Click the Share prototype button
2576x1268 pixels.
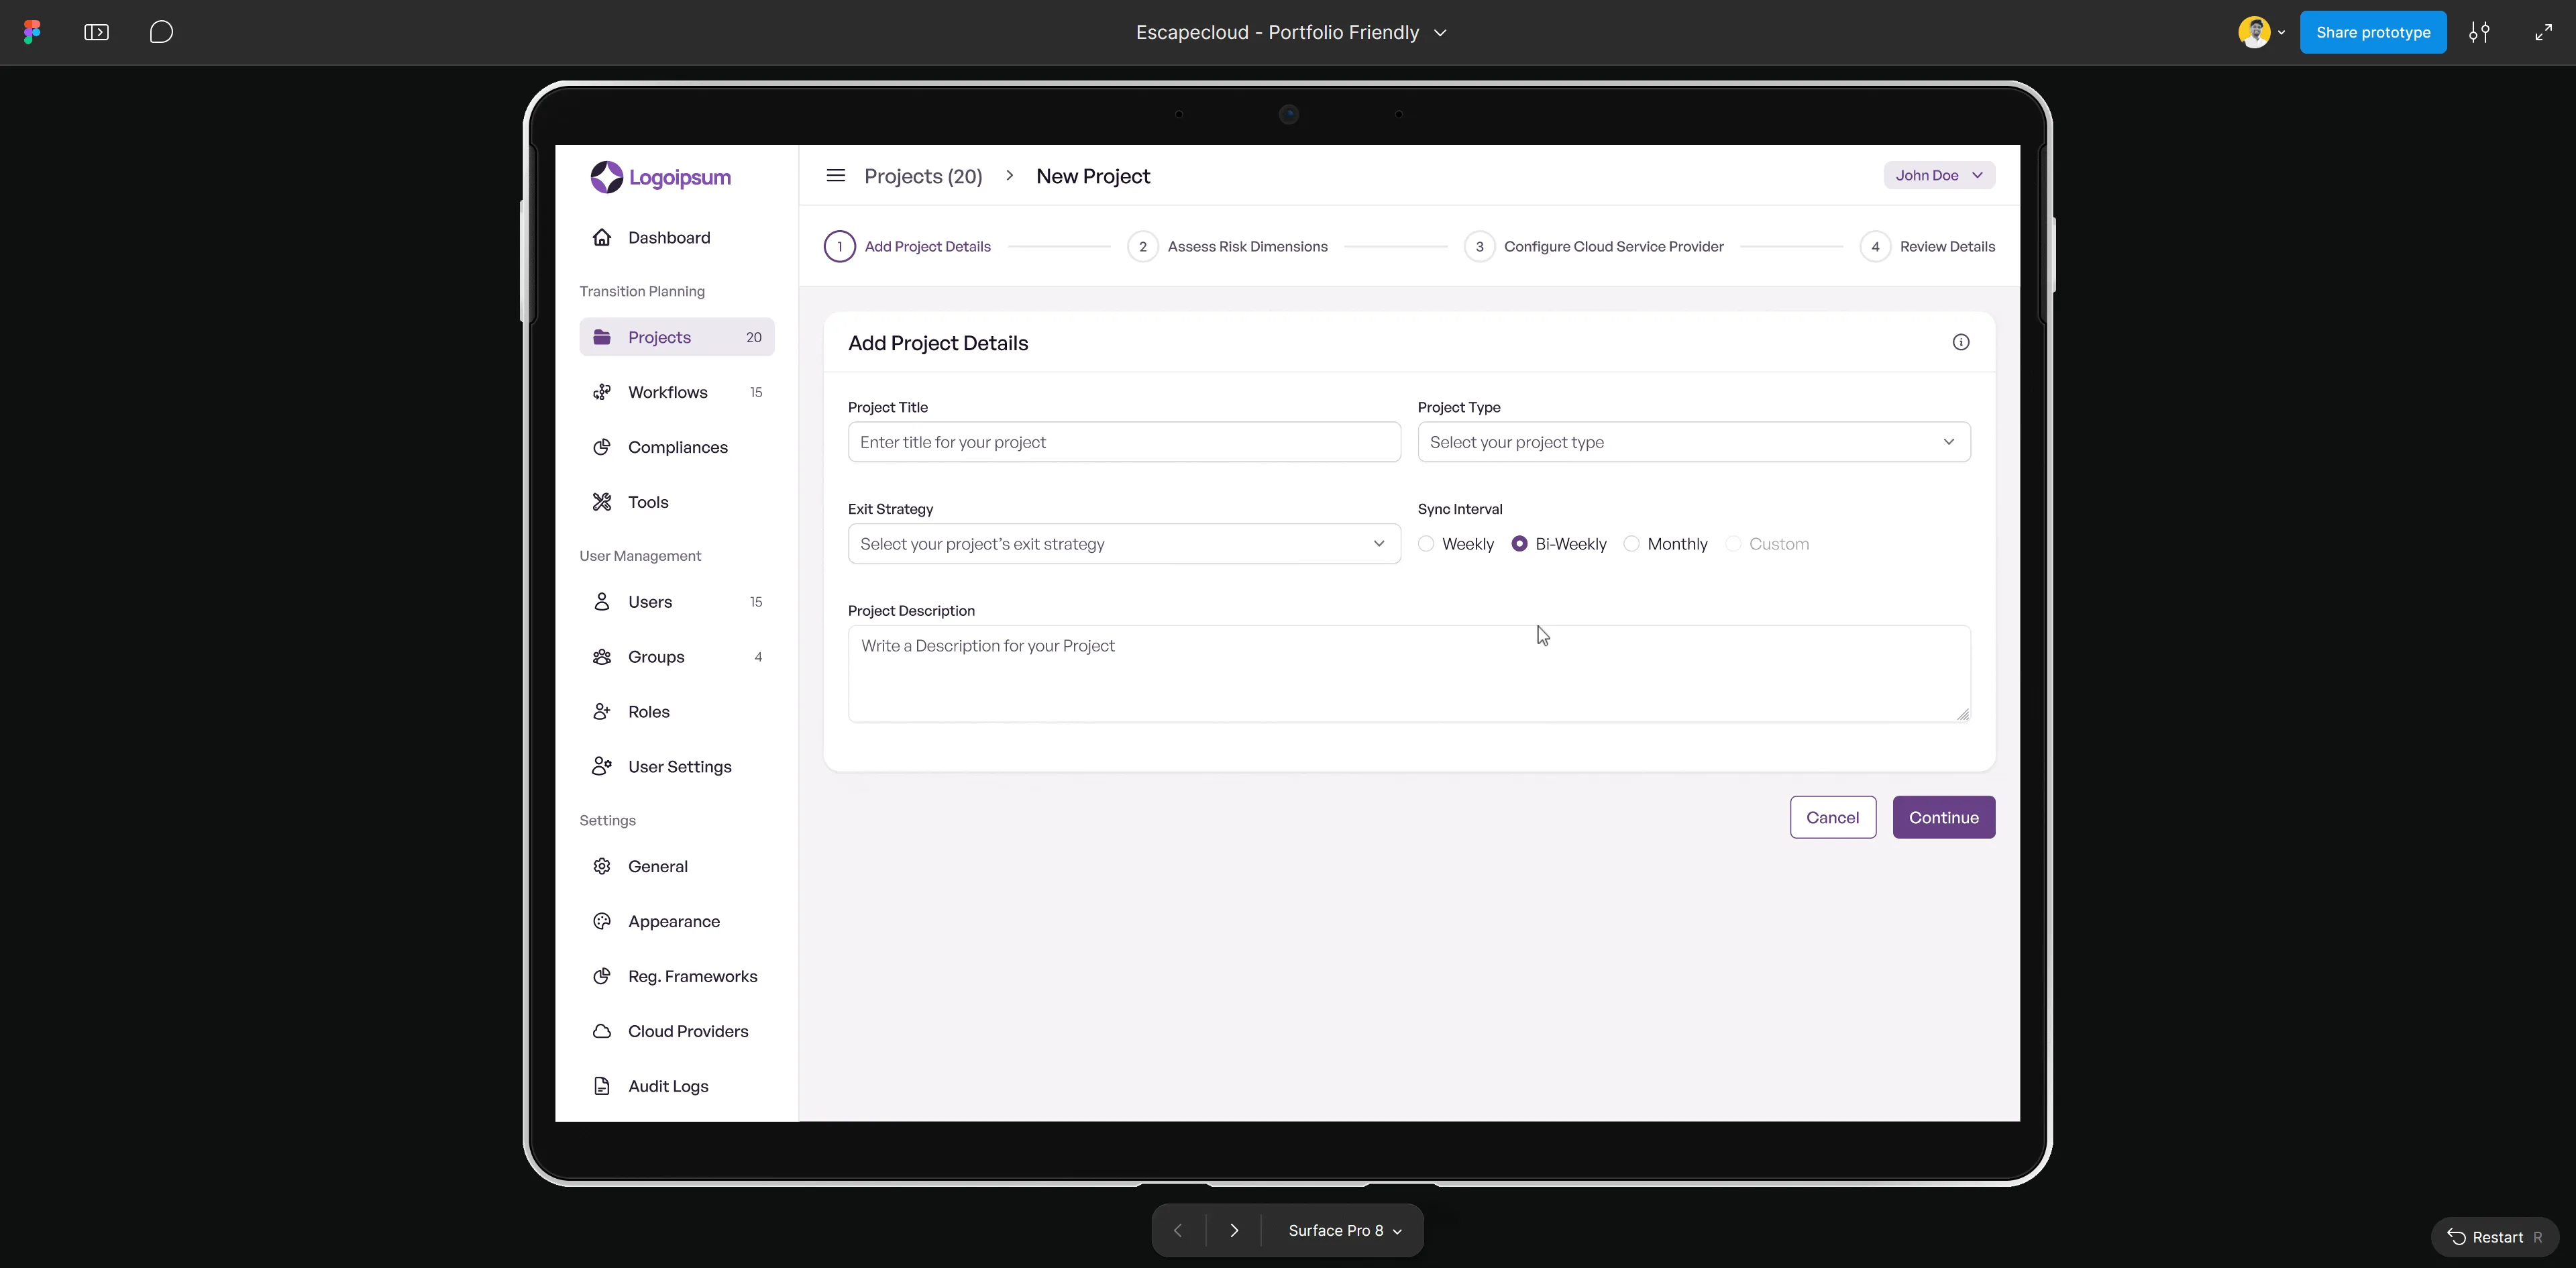point(2373,32)
